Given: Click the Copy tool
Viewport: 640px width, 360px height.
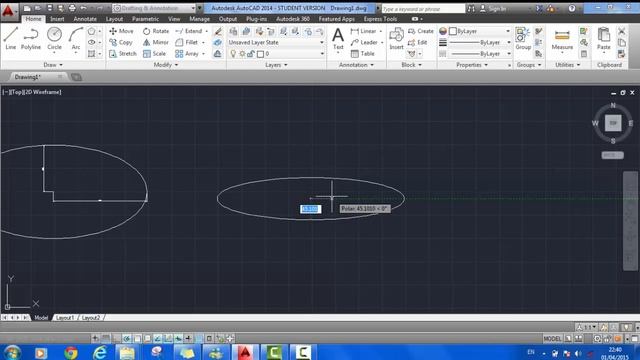Looking at the screenshot, I should point(121,42).
